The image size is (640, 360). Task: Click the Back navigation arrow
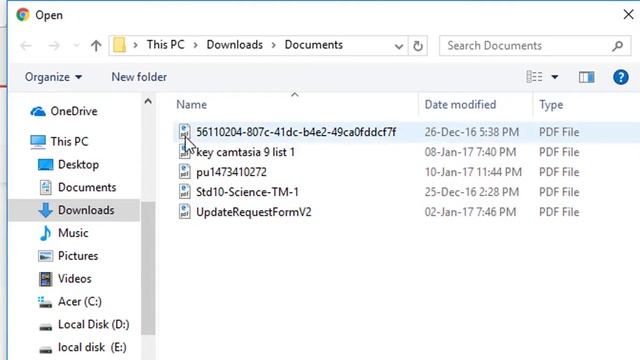pyautogui.click(x=26, y=45)
